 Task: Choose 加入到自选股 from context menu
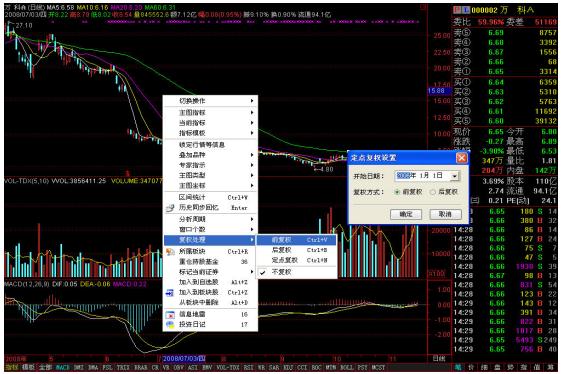[210, 283]
